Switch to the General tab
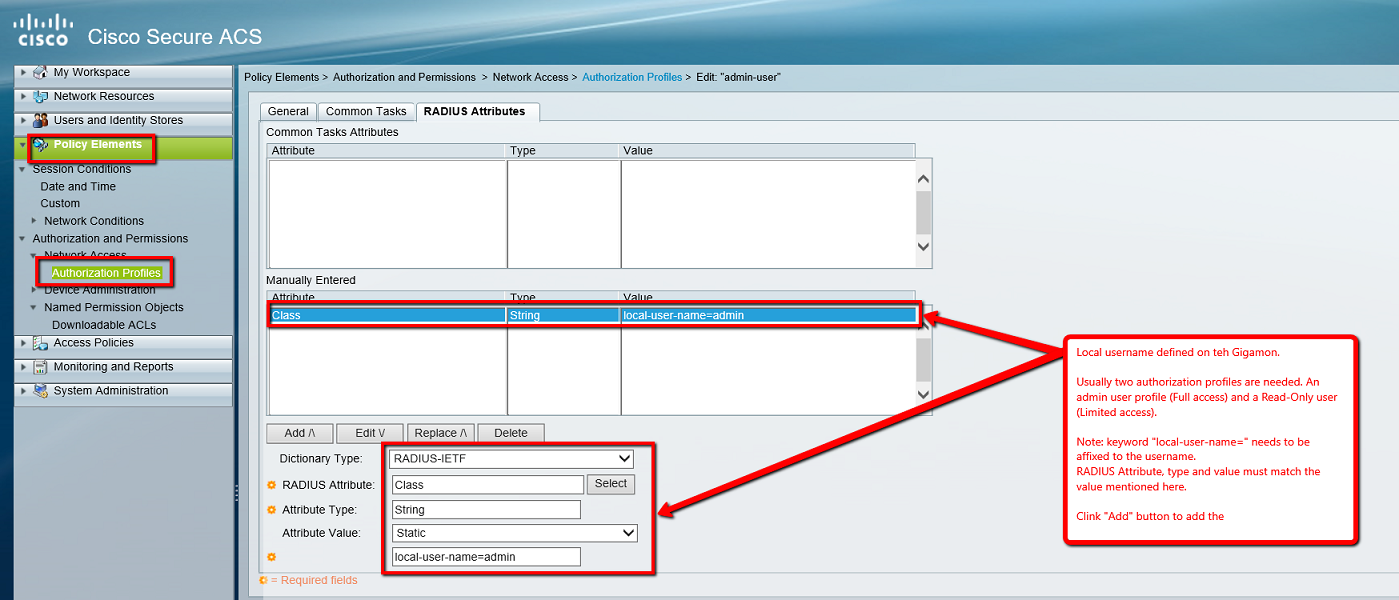1399x600 pixels. point(288,111)
